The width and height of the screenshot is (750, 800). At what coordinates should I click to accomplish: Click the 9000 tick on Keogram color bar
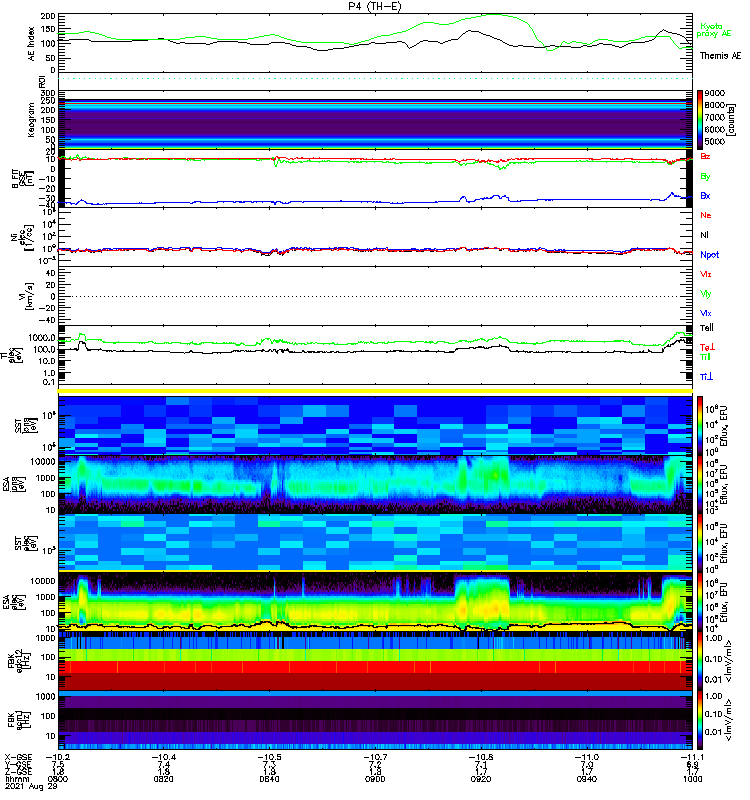pos(714,93)
